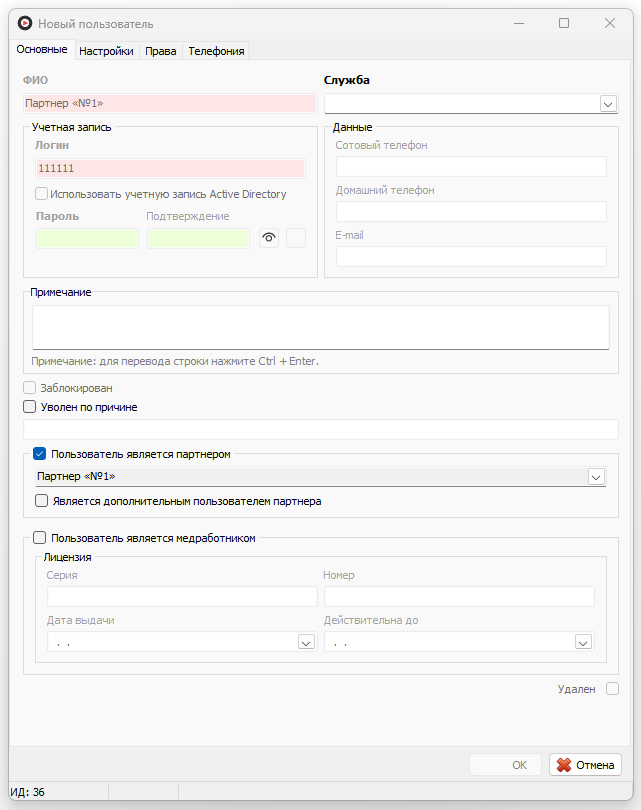Uncheck 'Пользователь является партнером' checkbox
This screenshot has width=641, height=810.
[40, 454]
